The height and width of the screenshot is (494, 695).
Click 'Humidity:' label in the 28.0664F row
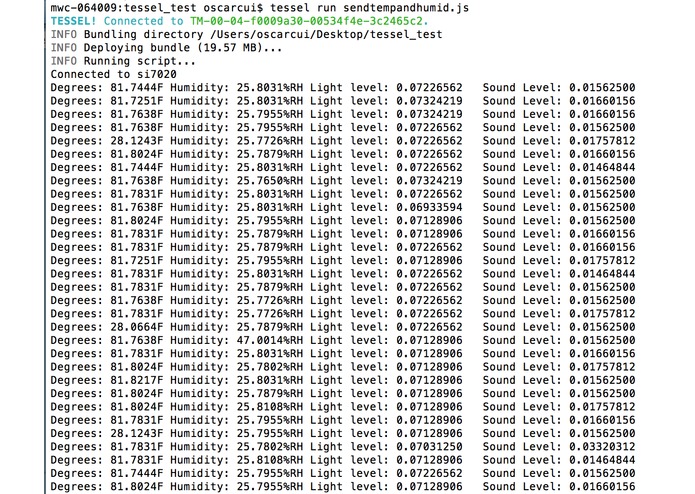[x=199, y=327]
